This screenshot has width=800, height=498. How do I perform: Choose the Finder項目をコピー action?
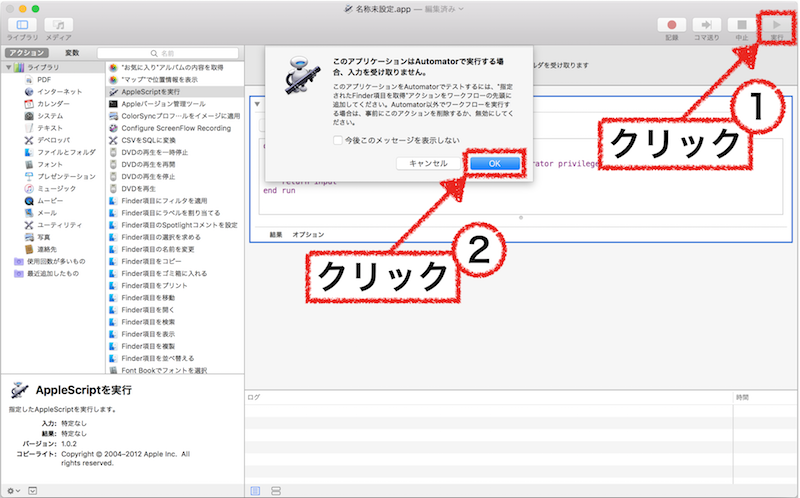[x=174, y=261]
